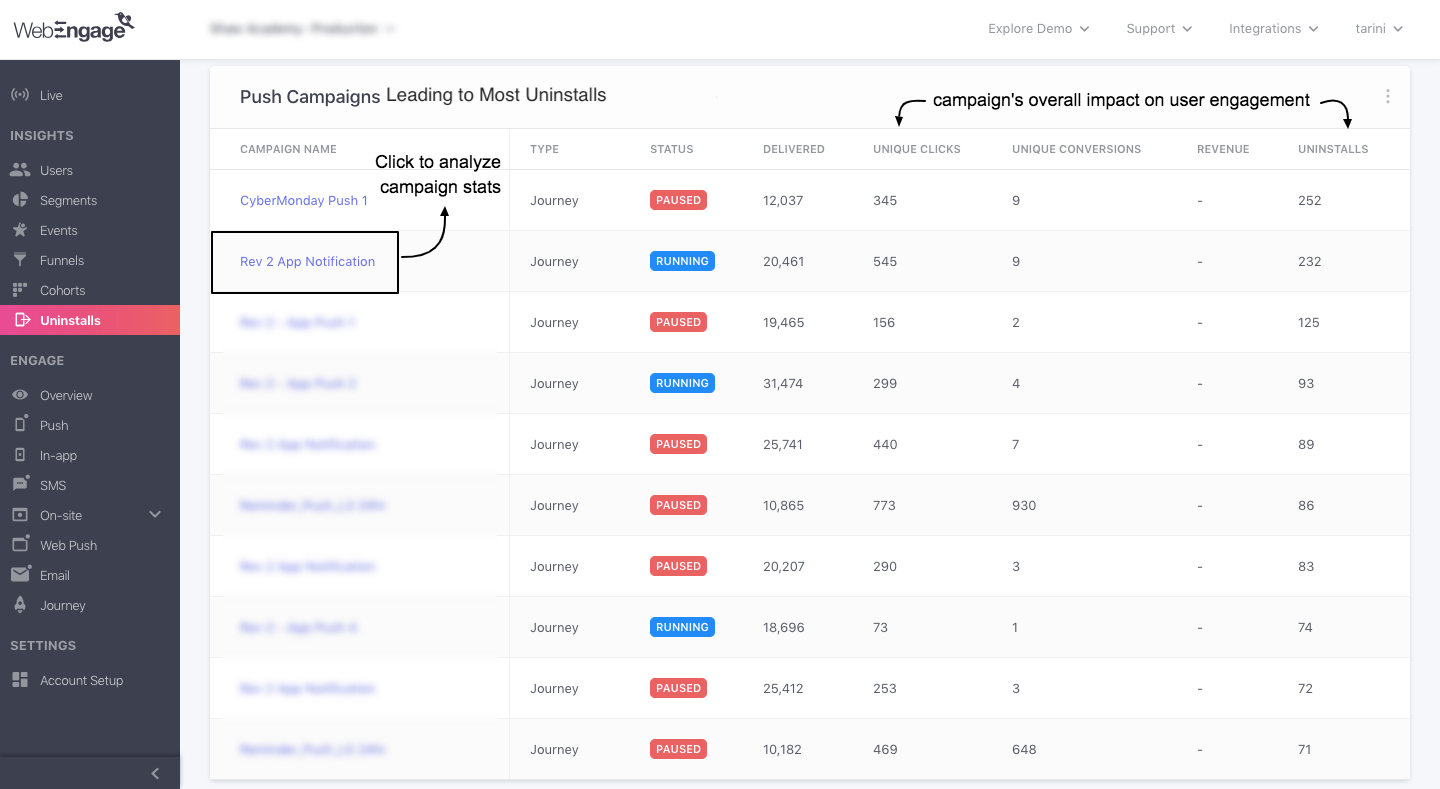
Task: Go to Segments in sidebar
Action: (x=68, y=200)
